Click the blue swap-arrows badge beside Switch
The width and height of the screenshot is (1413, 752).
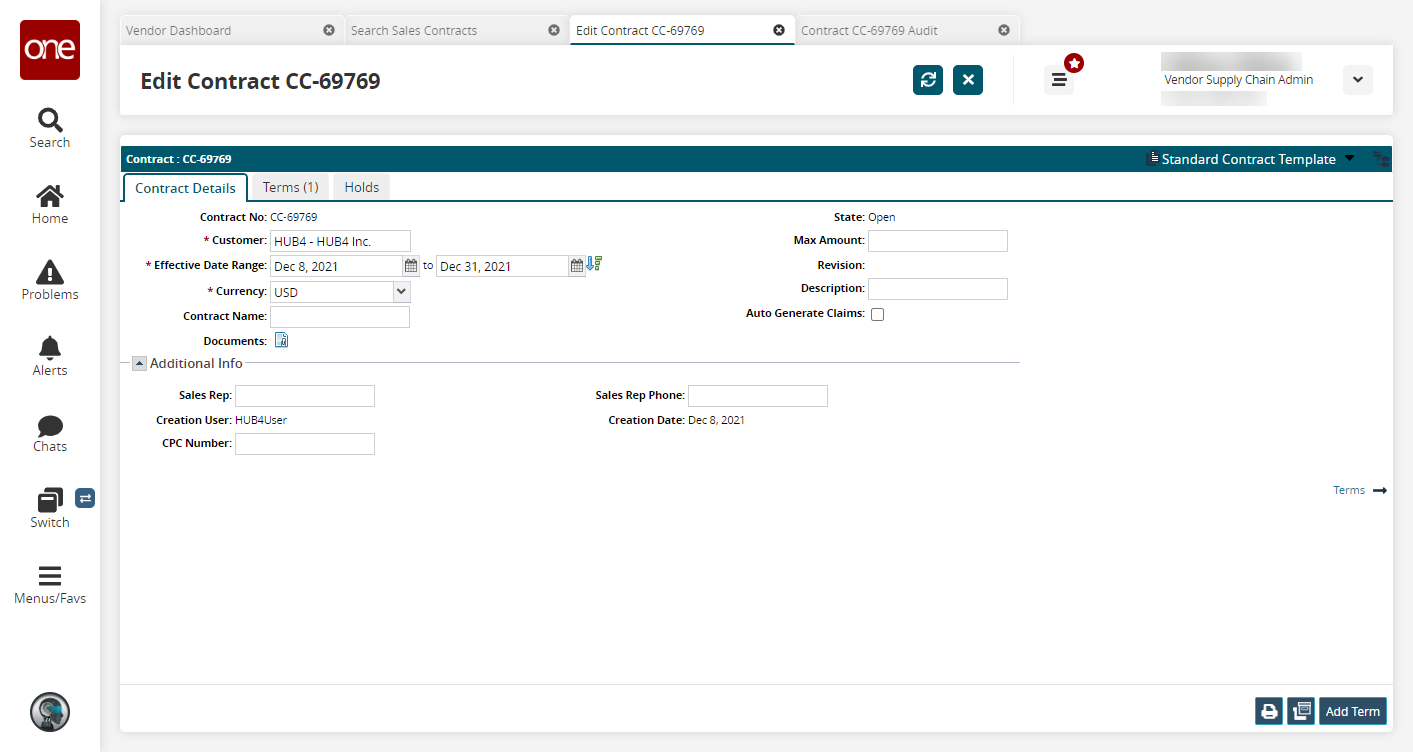click(x=85, y=498)
